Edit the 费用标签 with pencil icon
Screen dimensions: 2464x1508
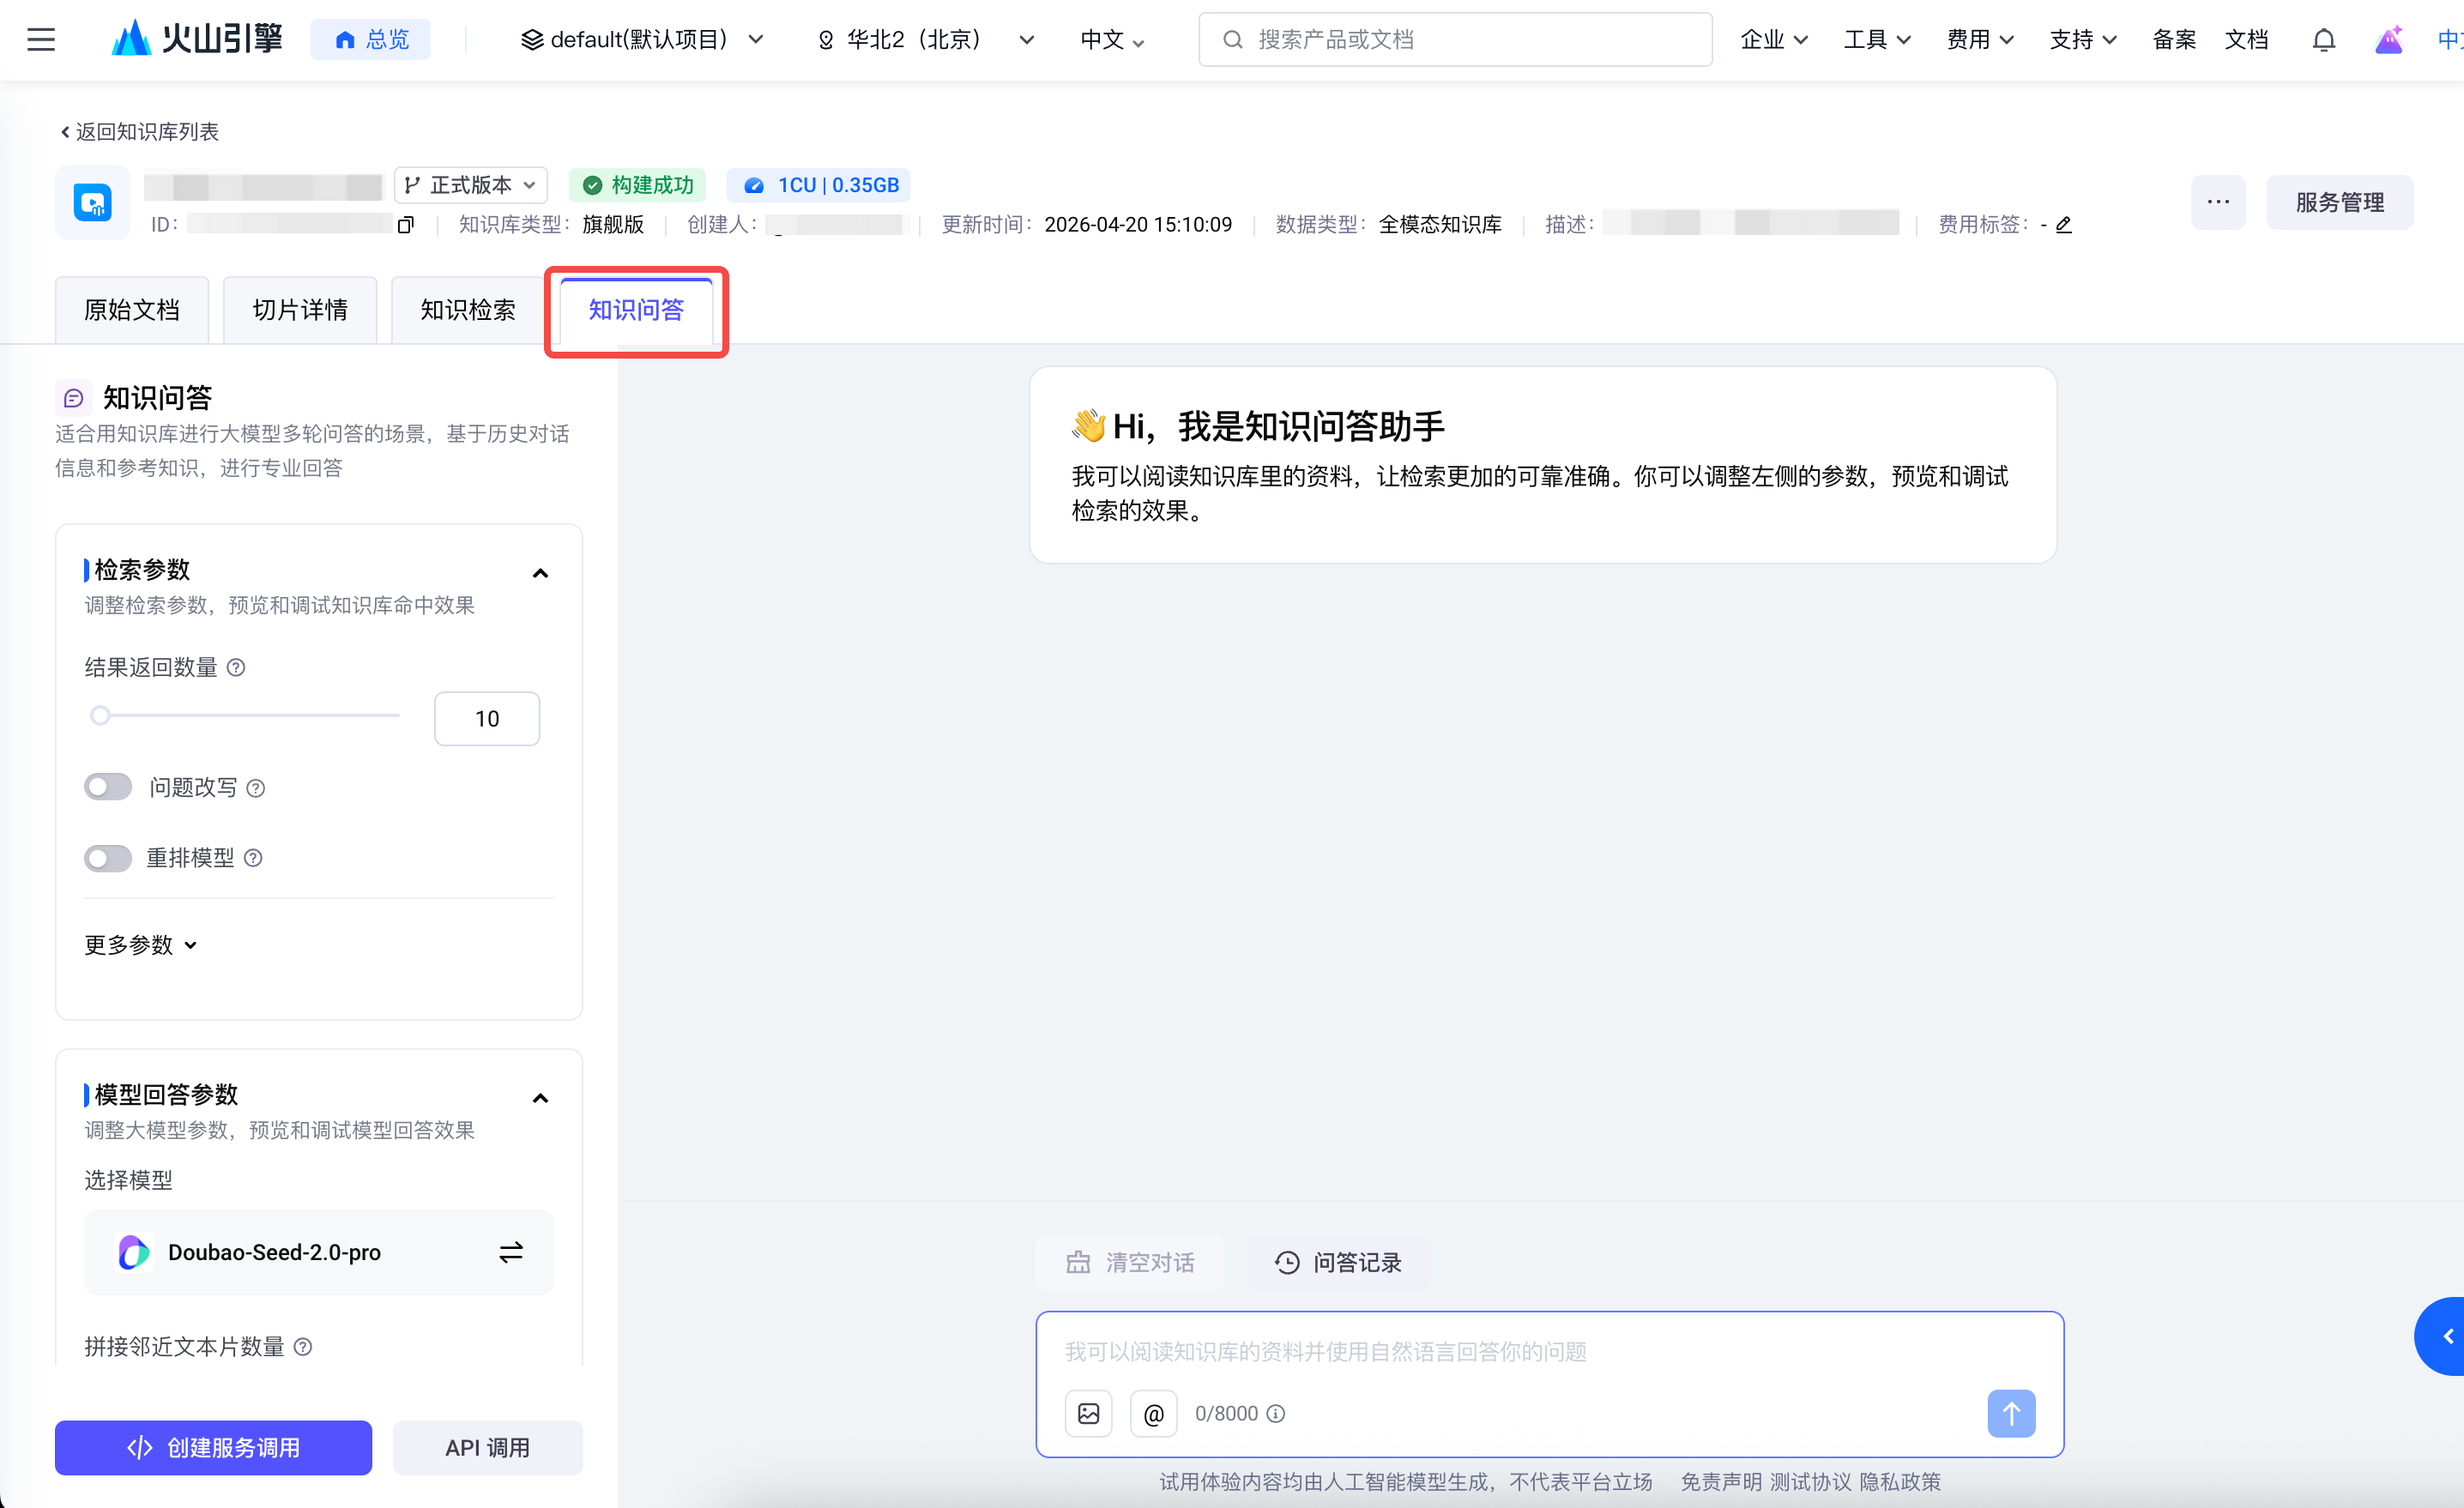tap(2063, 225)
